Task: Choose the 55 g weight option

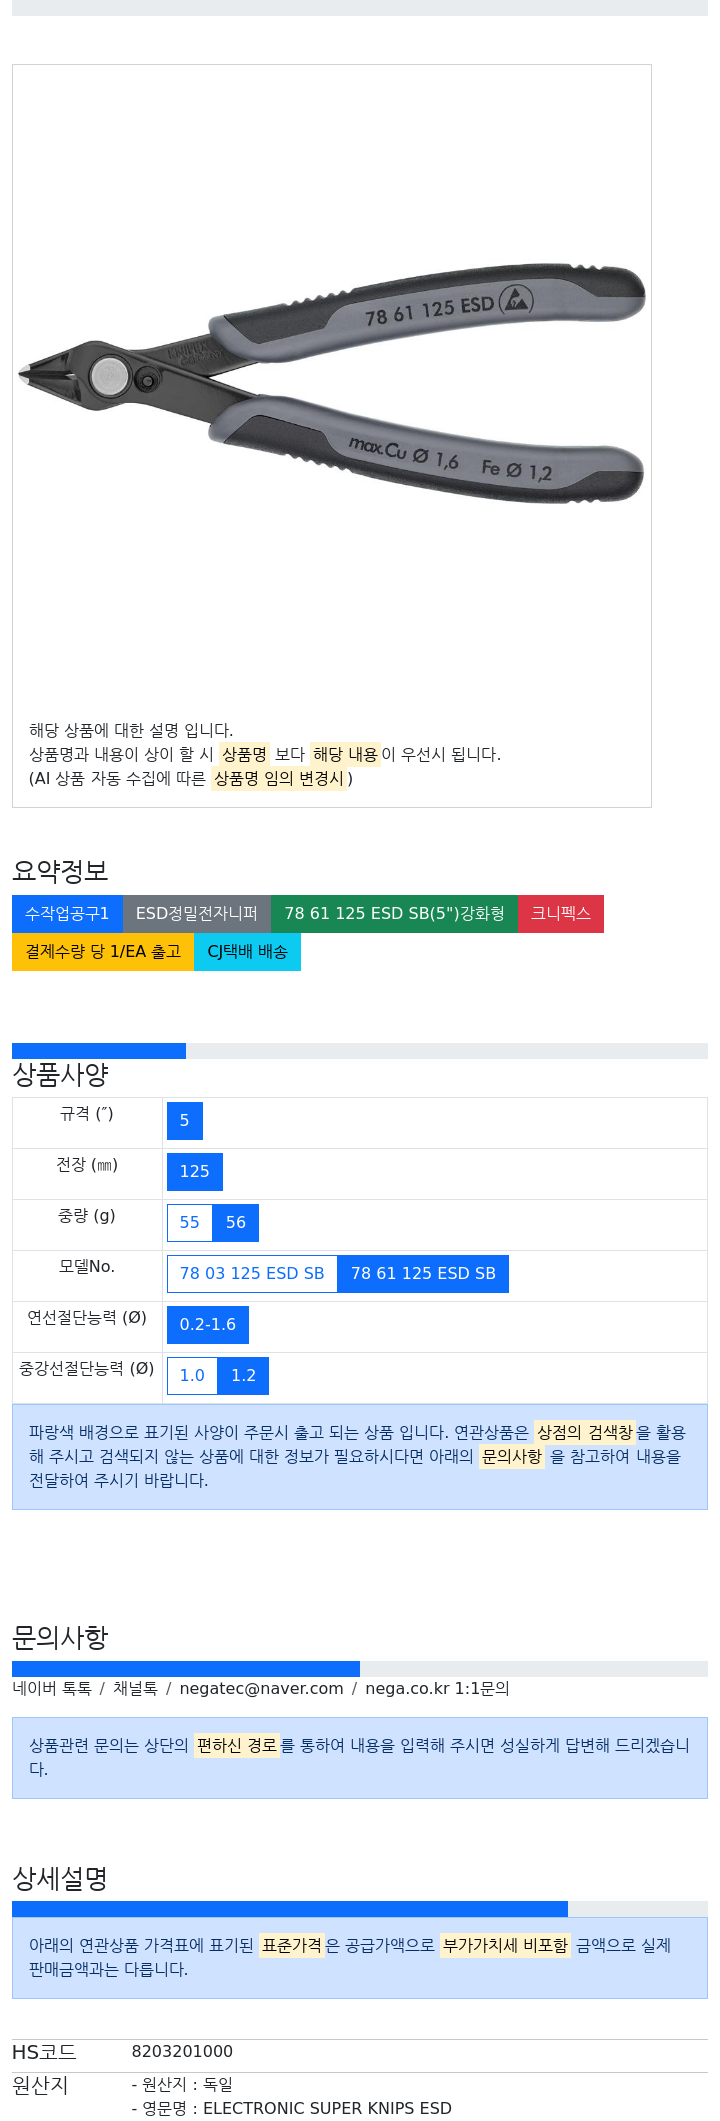Action: [190, 1223]
